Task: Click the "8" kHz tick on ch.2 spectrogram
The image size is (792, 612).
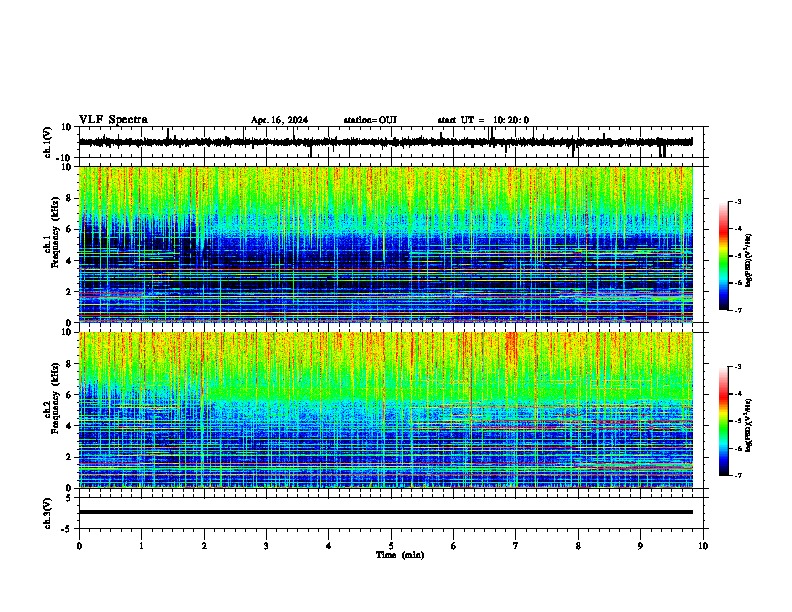Action: coord(69,364)
